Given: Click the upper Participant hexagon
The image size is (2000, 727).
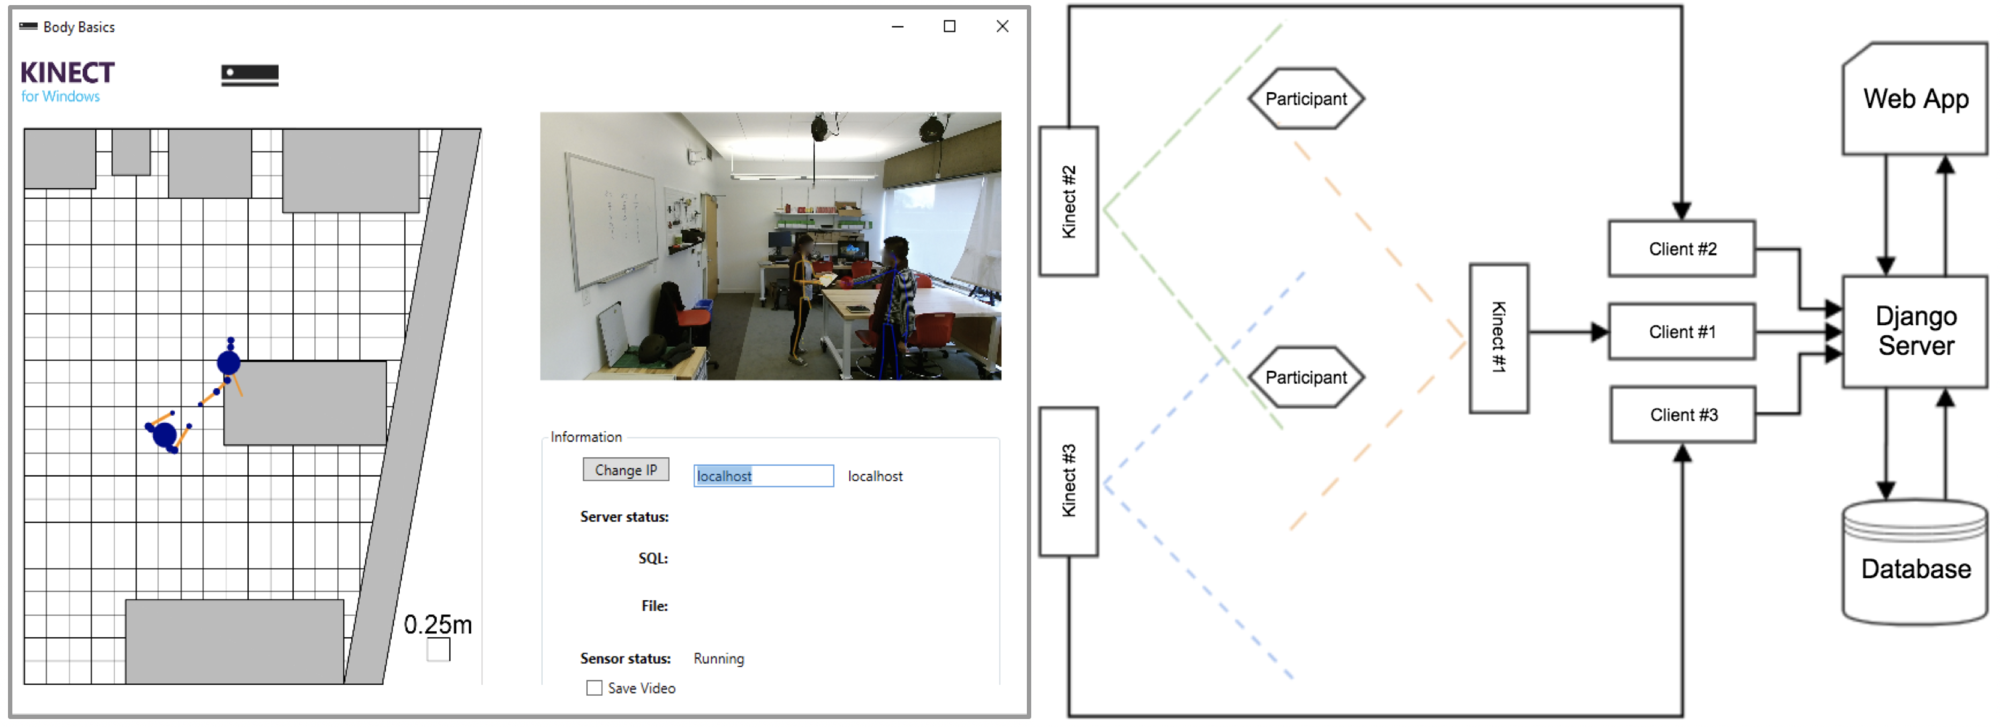Looking at the screenshot, I should (1306, 99).
